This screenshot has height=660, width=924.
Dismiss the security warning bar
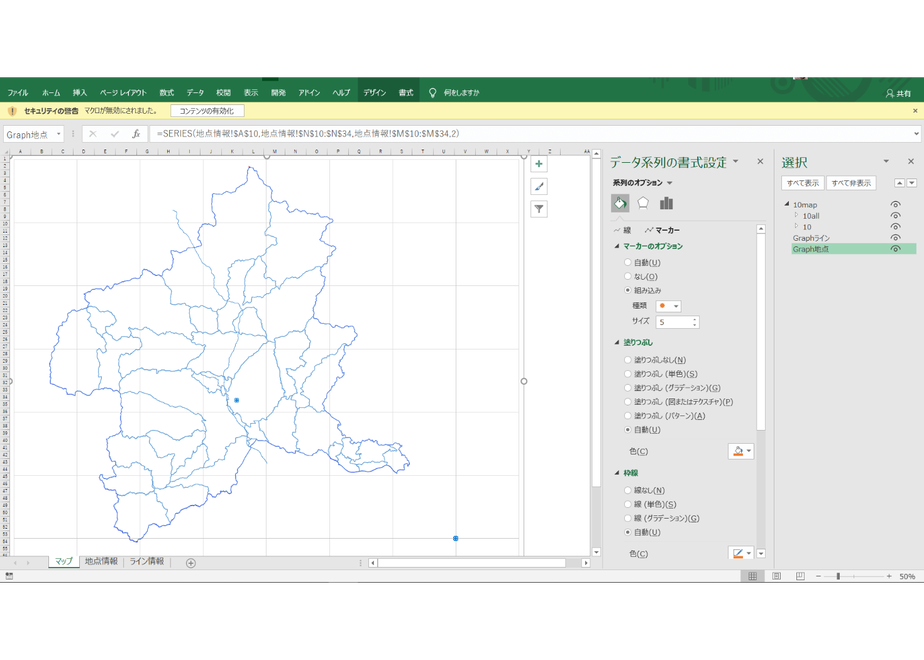(915, 111)
